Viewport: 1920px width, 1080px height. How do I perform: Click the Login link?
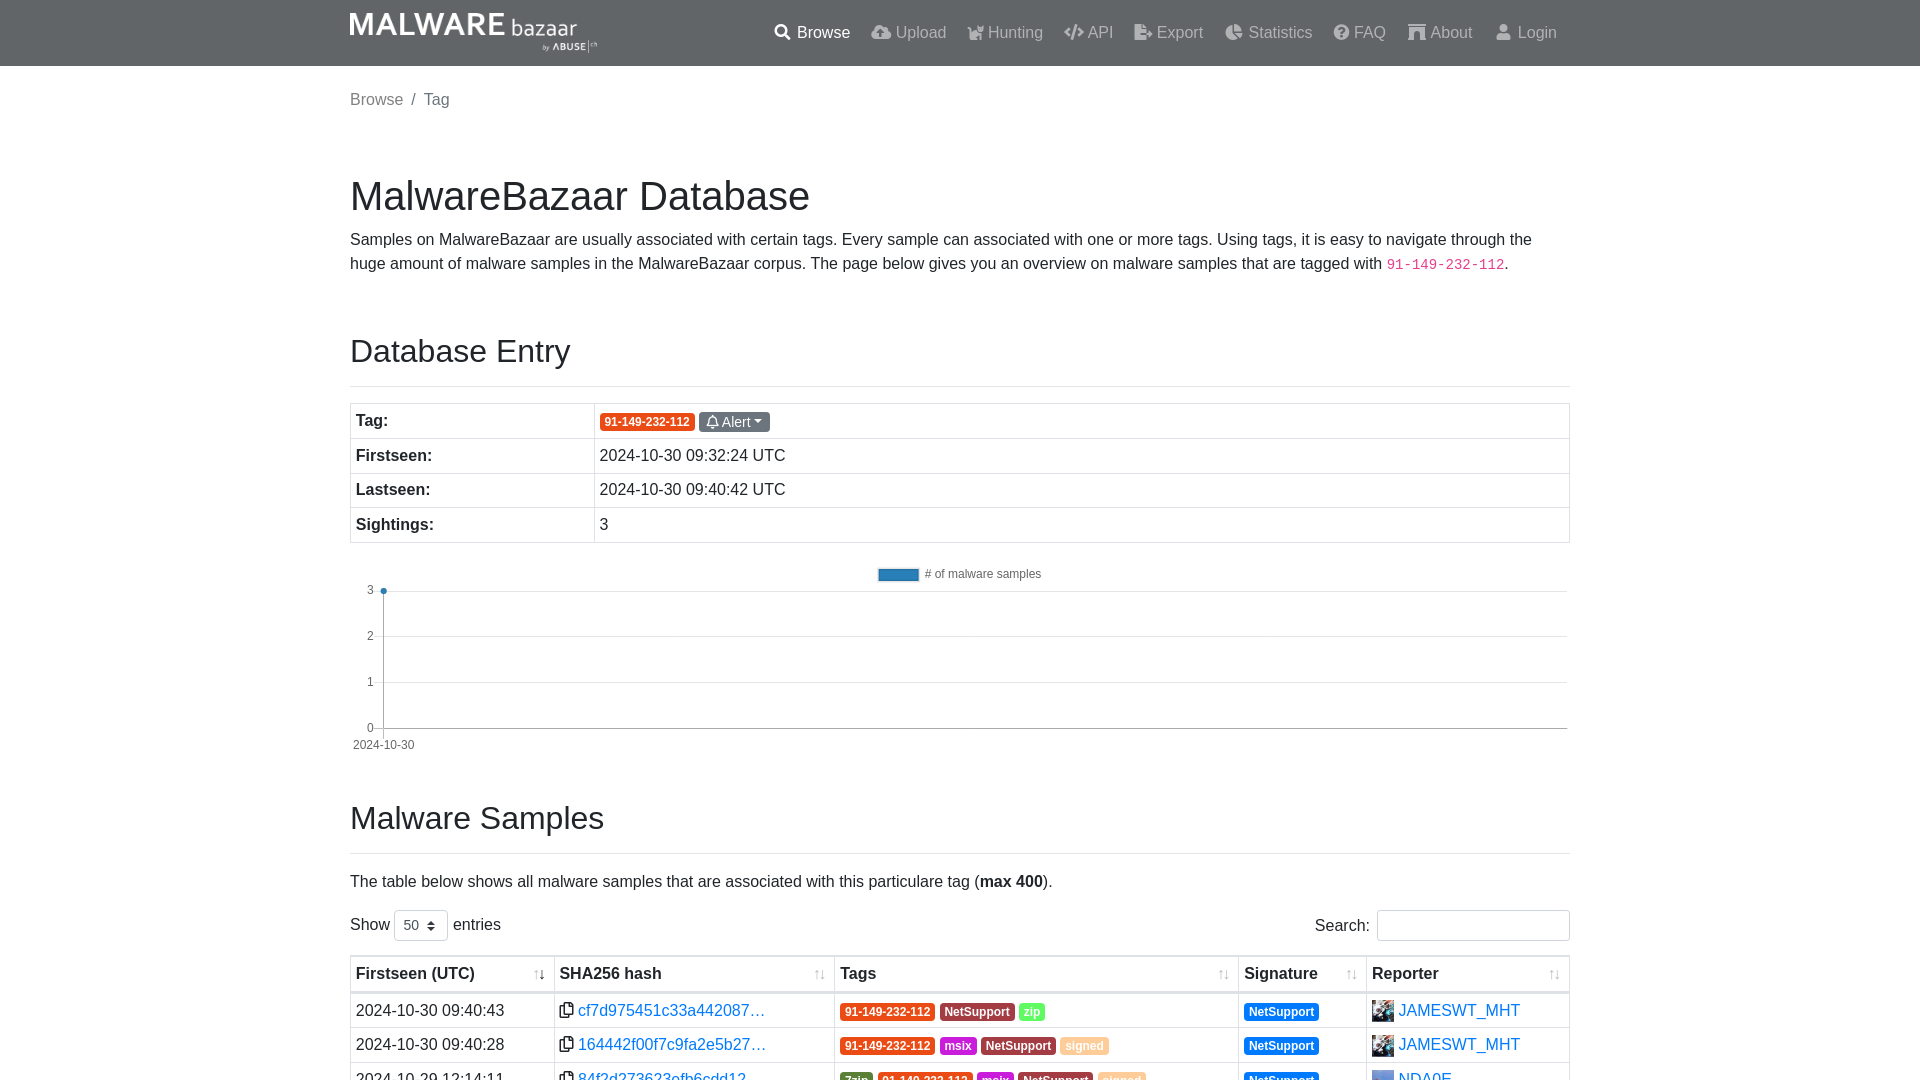1526,33
